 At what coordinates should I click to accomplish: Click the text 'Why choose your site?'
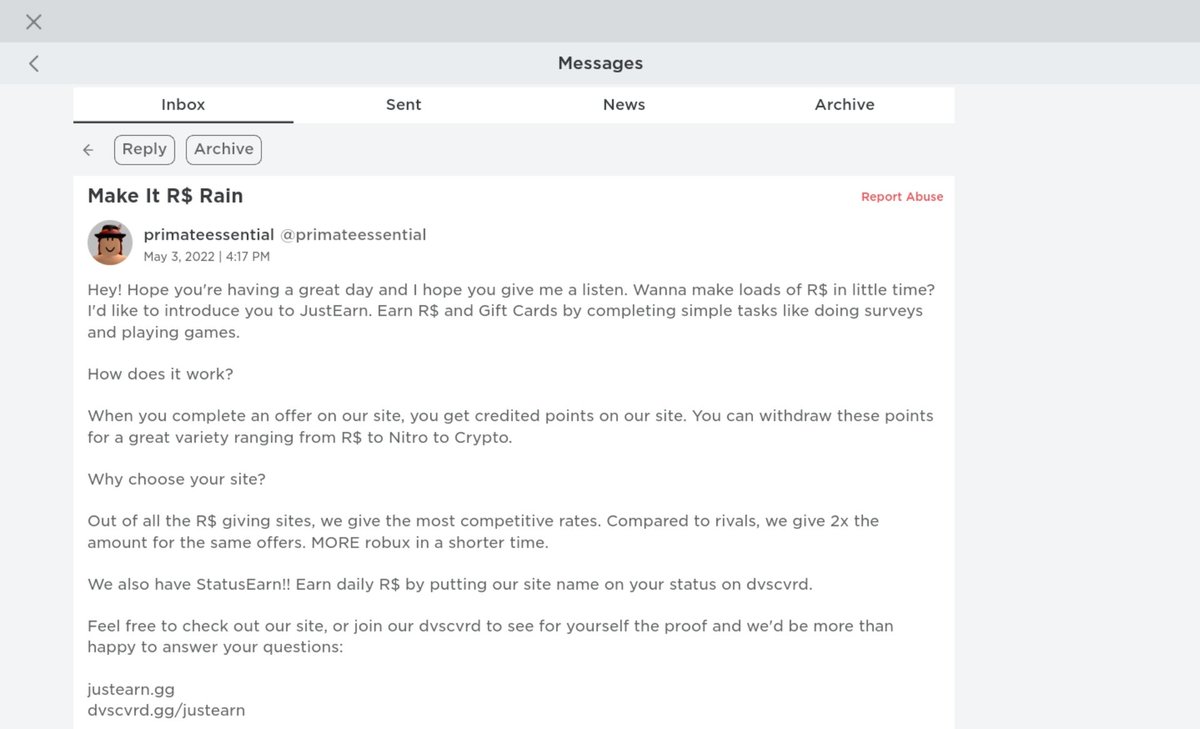point(176,479)
